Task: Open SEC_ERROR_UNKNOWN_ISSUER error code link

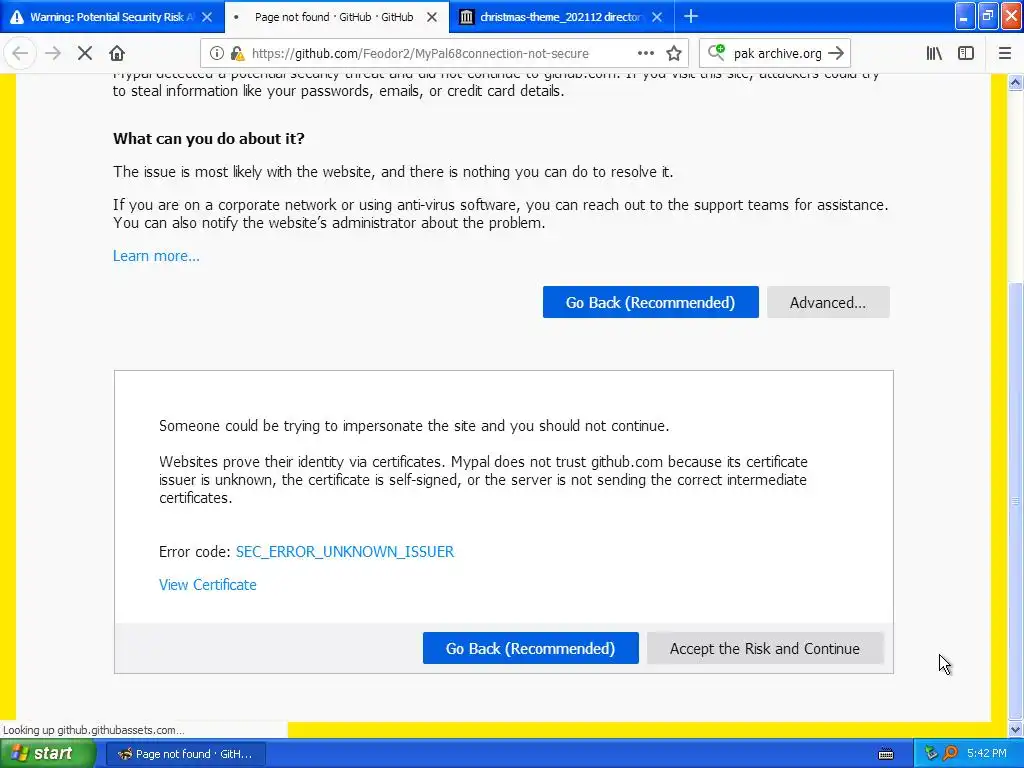Action: pos(345,552)
